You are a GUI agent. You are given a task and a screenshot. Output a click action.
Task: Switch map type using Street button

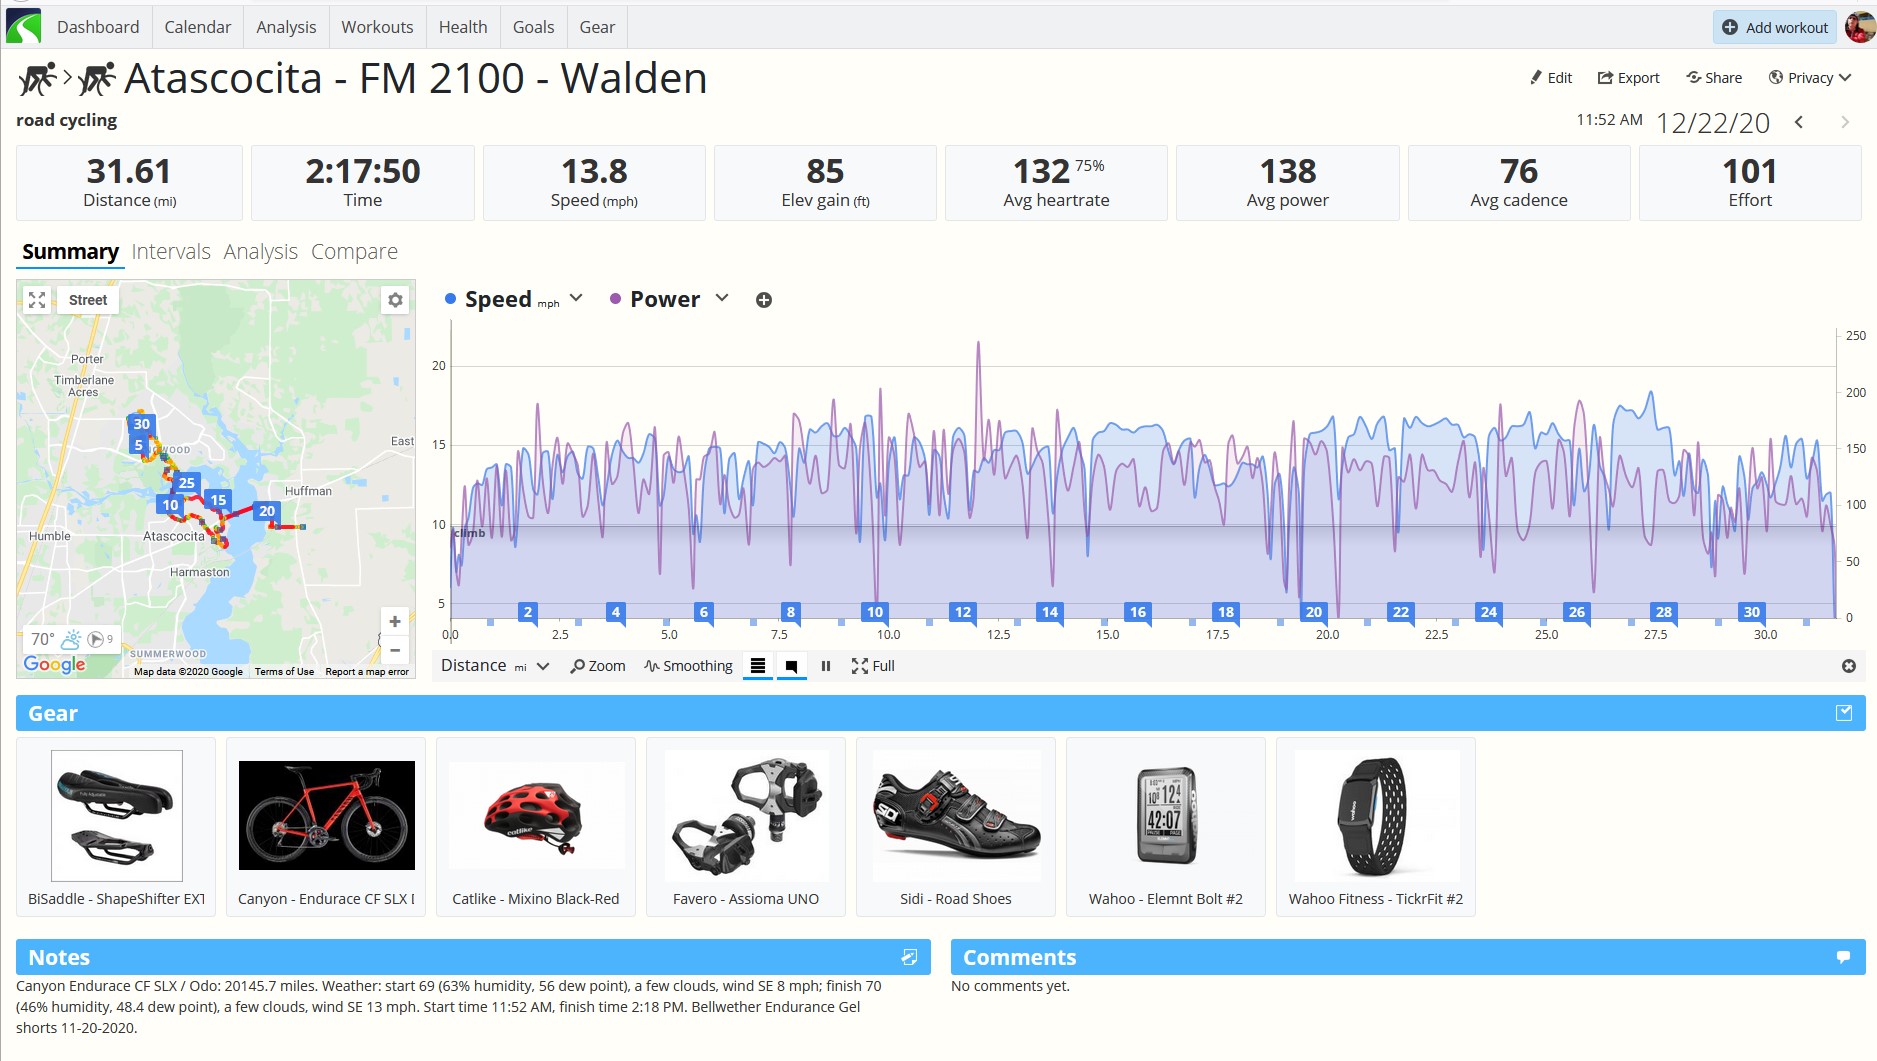[88, 300]
